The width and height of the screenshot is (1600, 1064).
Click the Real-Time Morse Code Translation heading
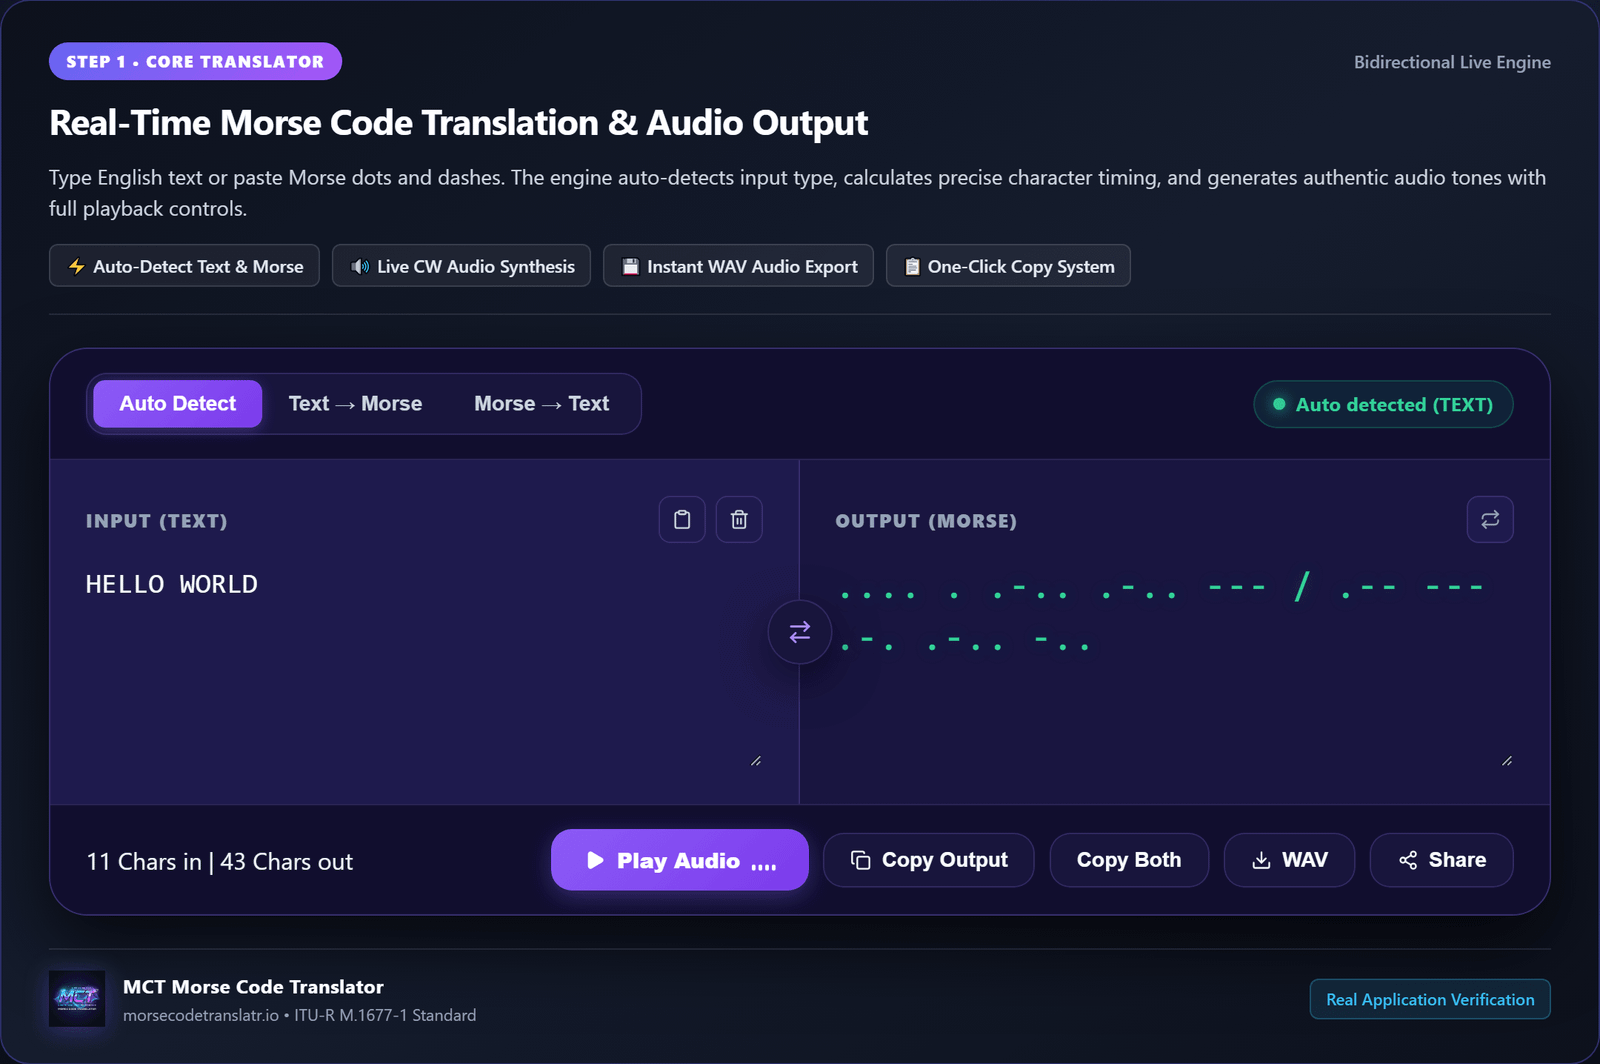tap(458, 122)
